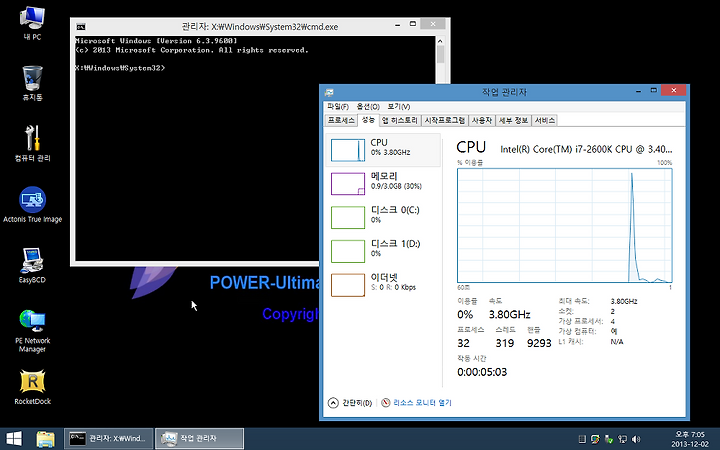Launch RocketDock from the desktop
The width and height of the screenshot is (720, 450).
pos(32,387)
